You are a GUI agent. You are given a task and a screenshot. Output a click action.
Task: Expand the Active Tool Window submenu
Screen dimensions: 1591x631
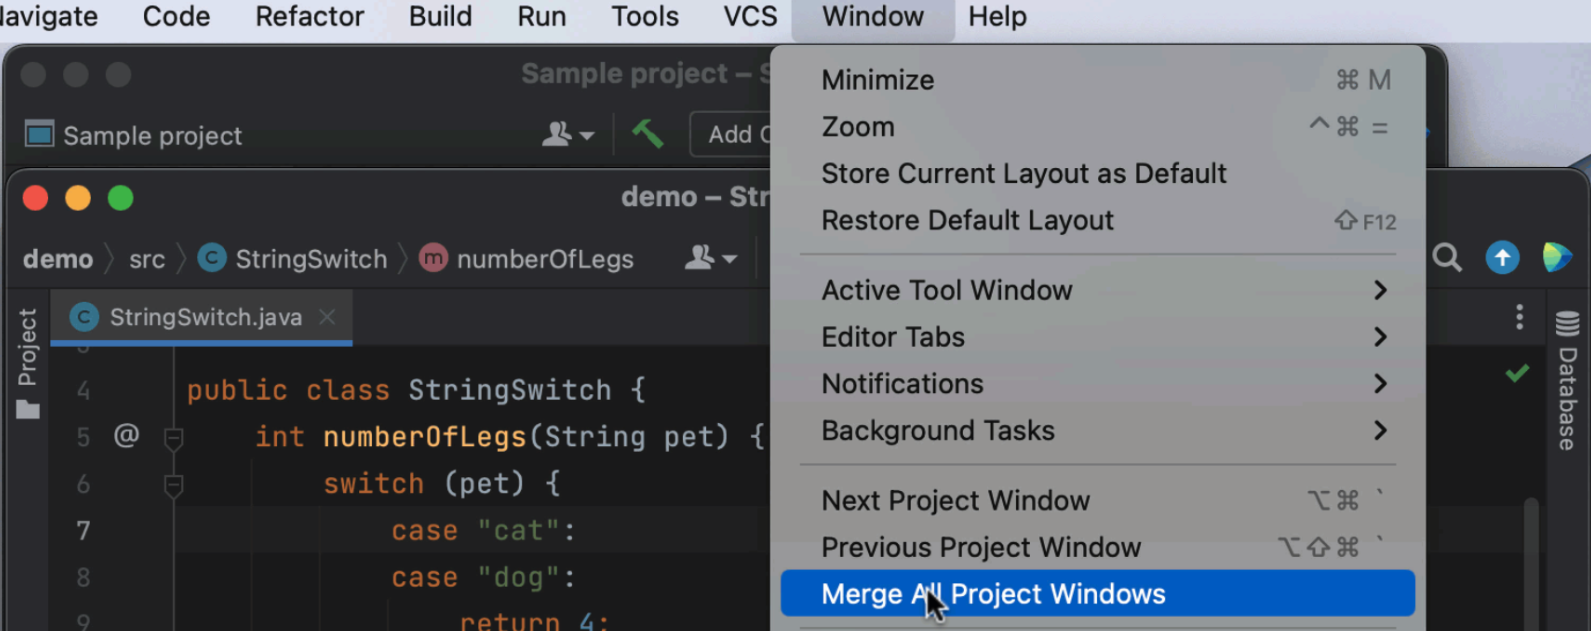pyautogui.click(x=1097, y=290)
